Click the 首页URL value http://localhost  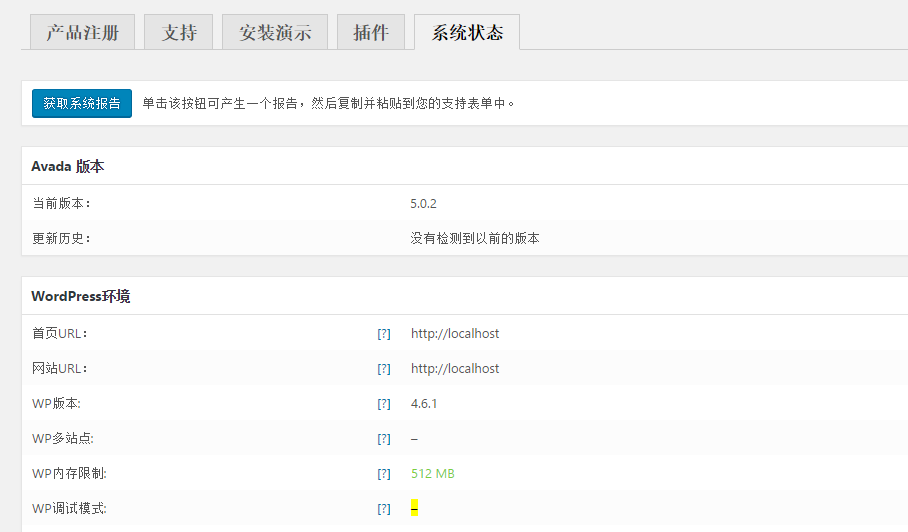(x=455, y=334)
